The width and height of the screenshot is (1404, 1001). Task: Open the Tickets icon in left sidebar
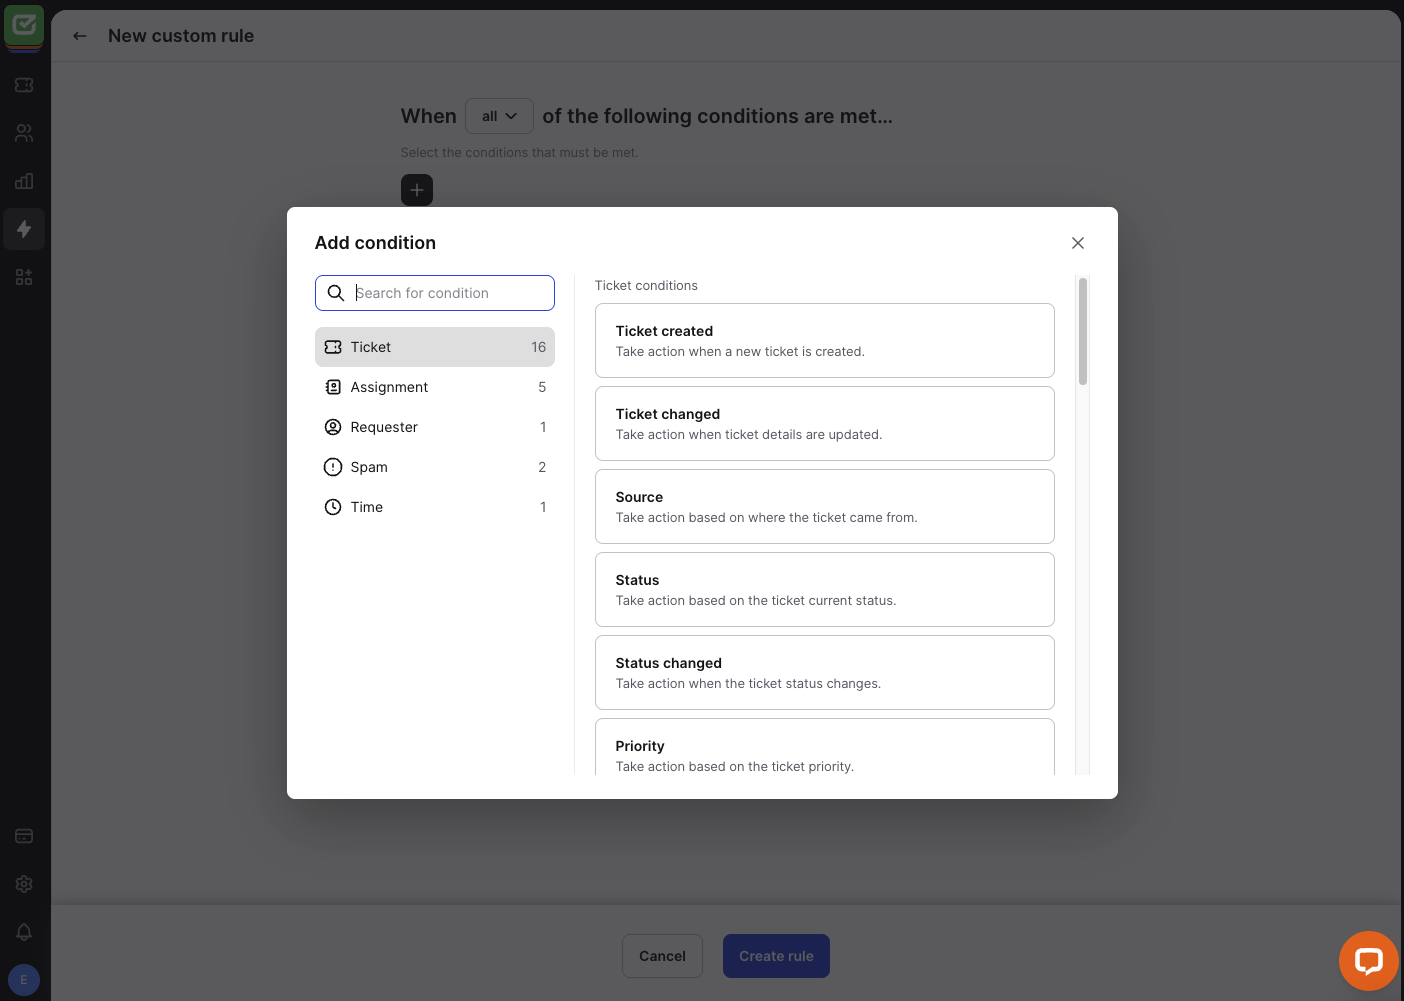pos(24,85)
